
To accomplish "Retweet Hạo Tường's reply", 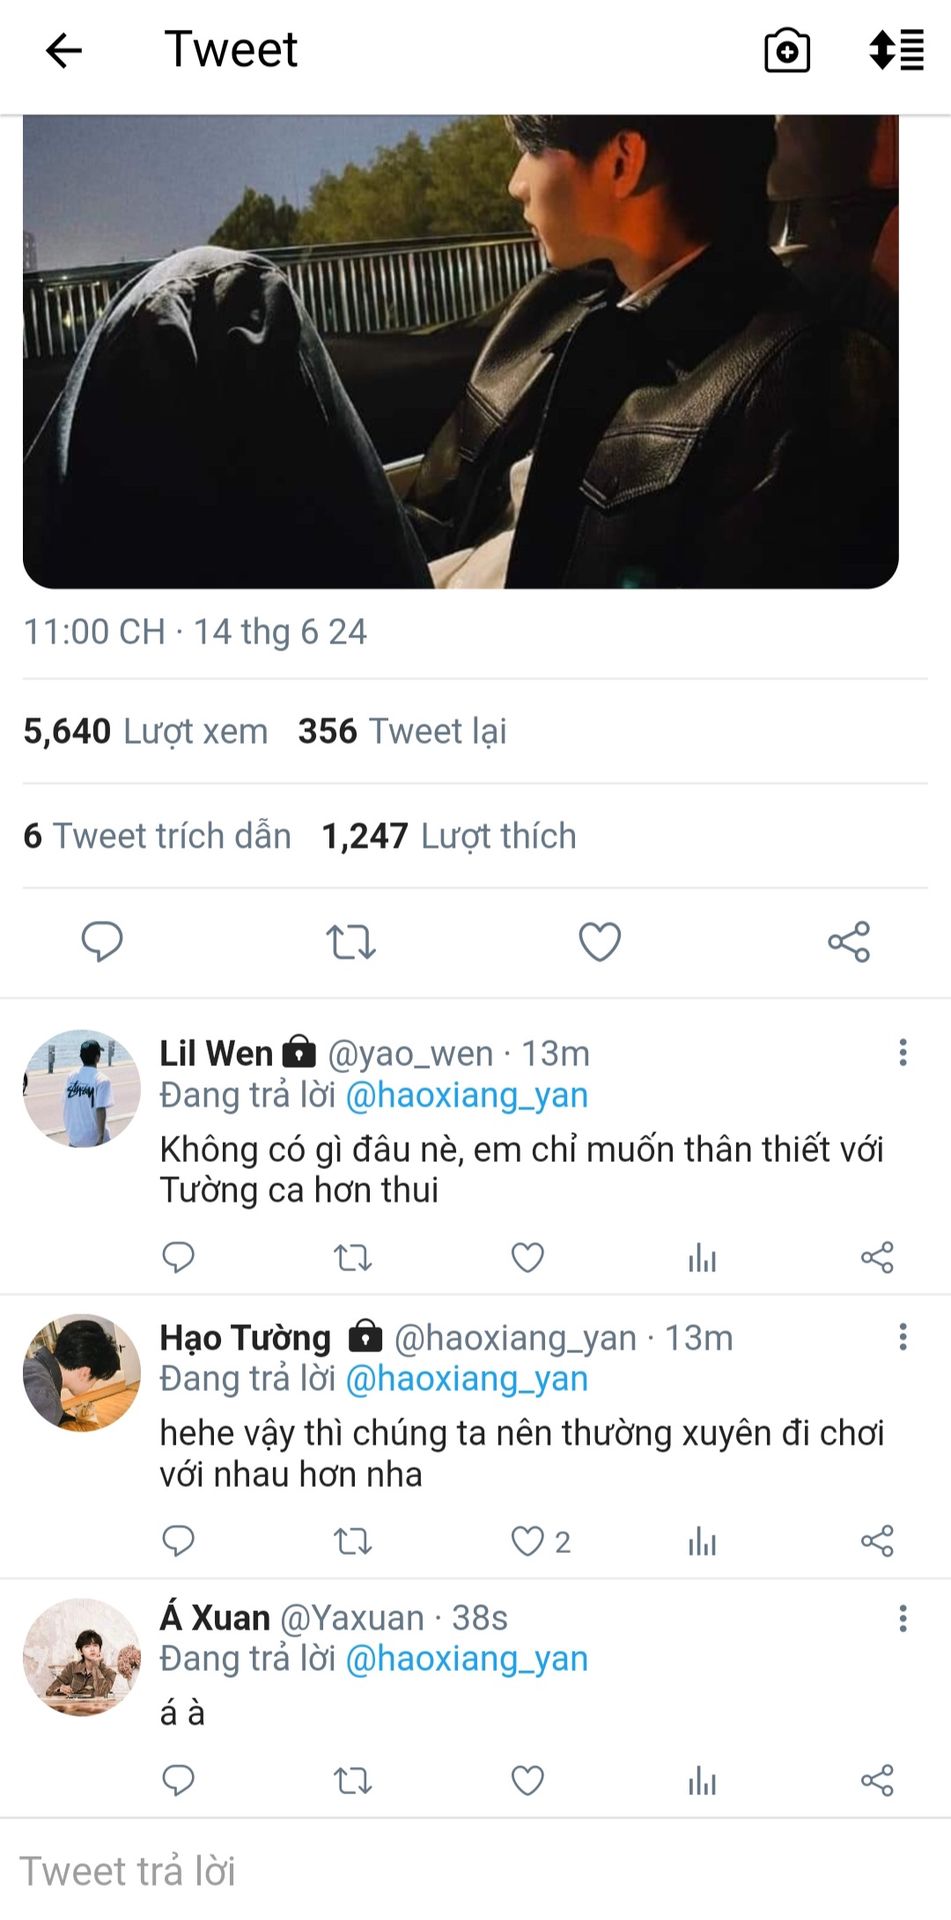I will (x=352, y=1541).
